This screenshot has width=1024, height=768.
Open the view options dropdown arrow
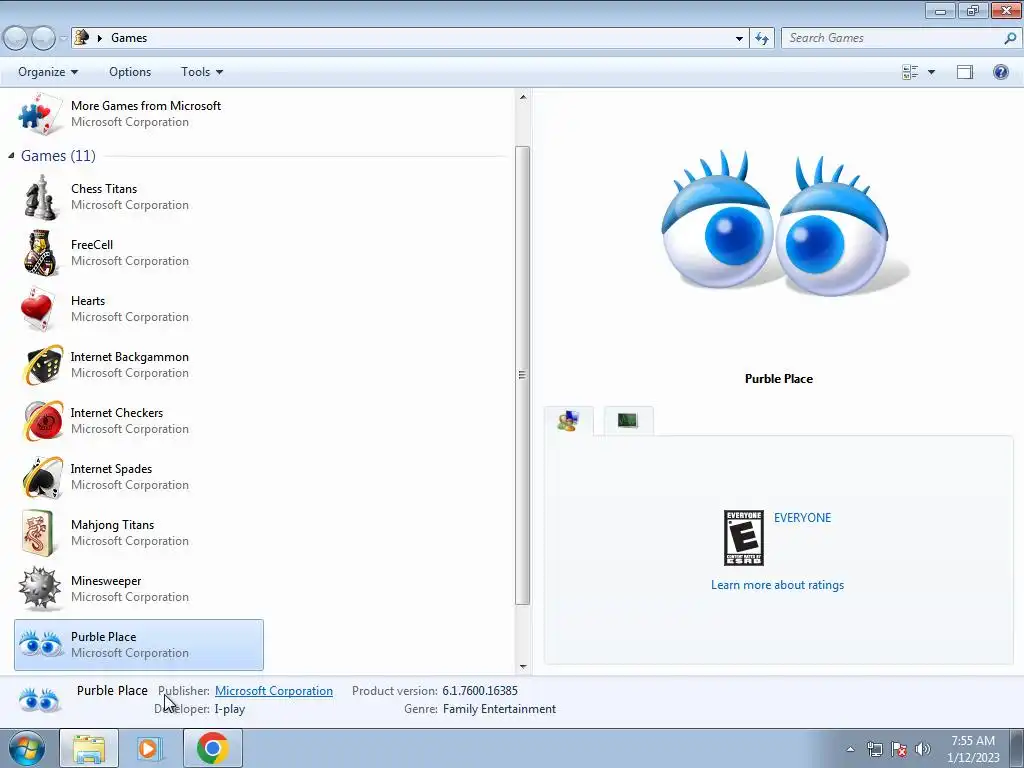[x=931, y=72]
